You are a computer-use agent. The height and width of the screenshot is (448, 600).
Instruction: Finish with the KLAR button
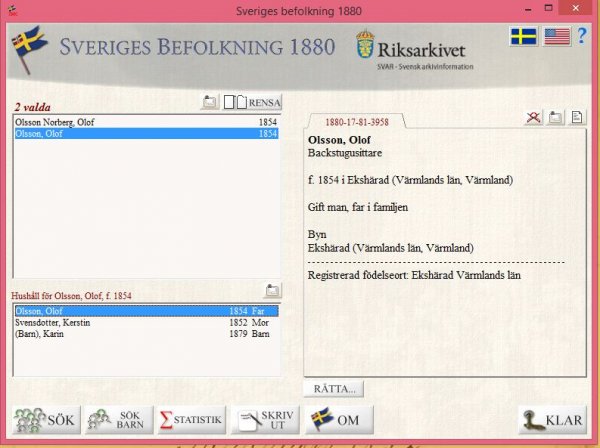point(551,420)
